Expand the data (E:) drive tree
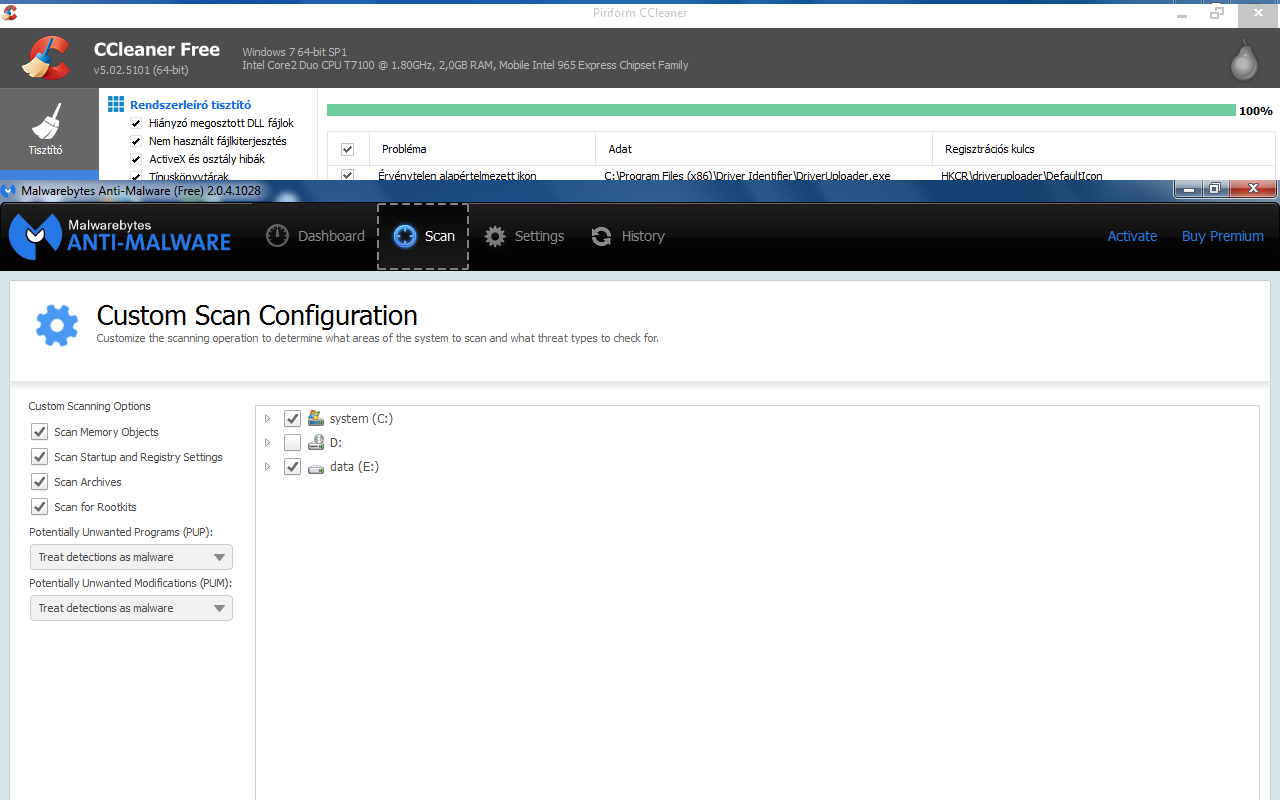The width and height of the screenshot is (1280, 800). pyautogui.click(x=268, y=467)
